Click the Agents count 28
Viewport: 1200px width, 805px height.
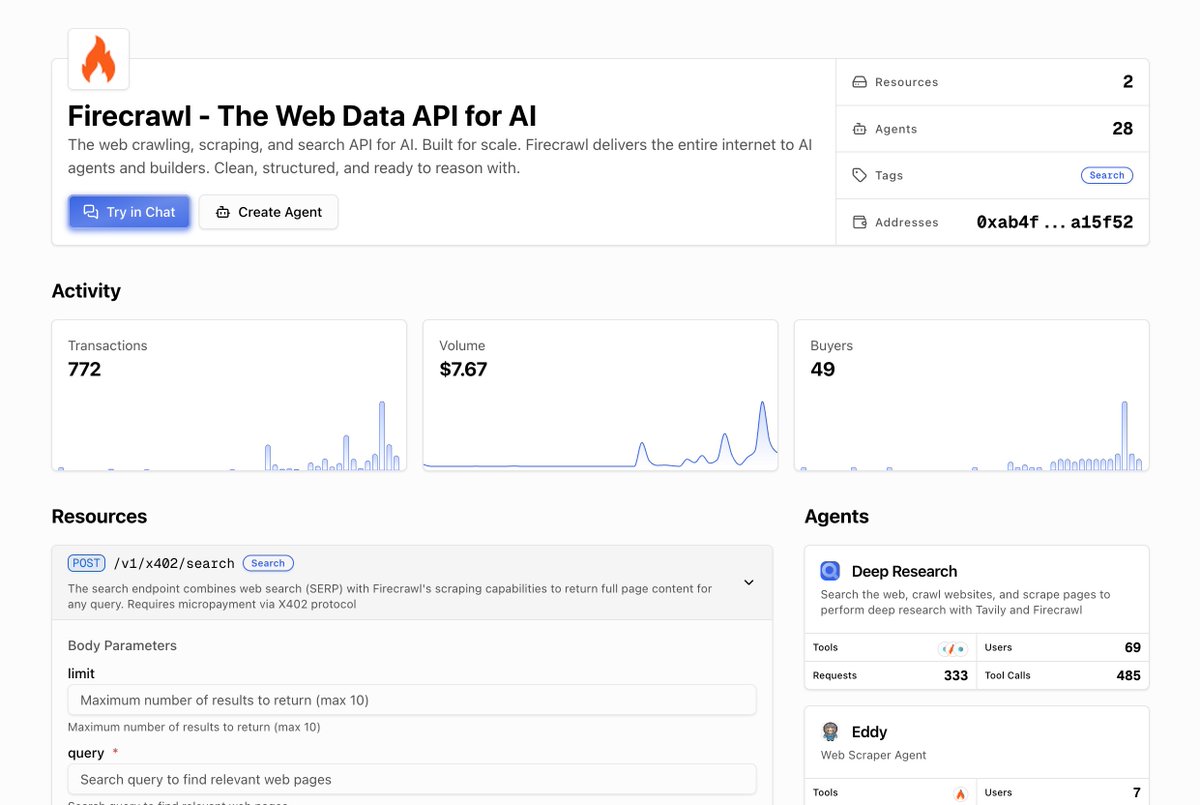pos(1123,129)
